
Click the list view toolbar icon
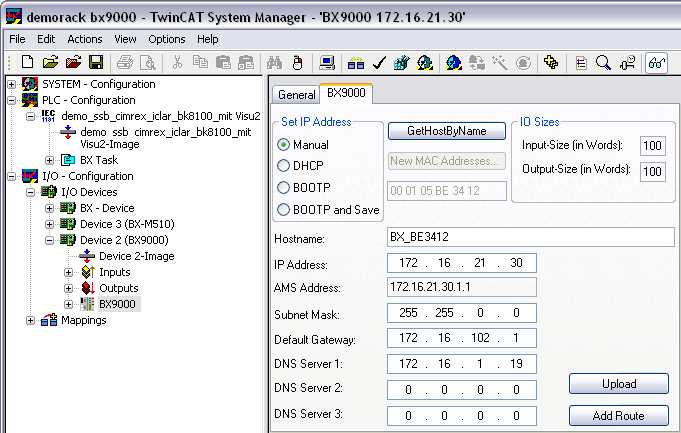click(x=581, y=63)
